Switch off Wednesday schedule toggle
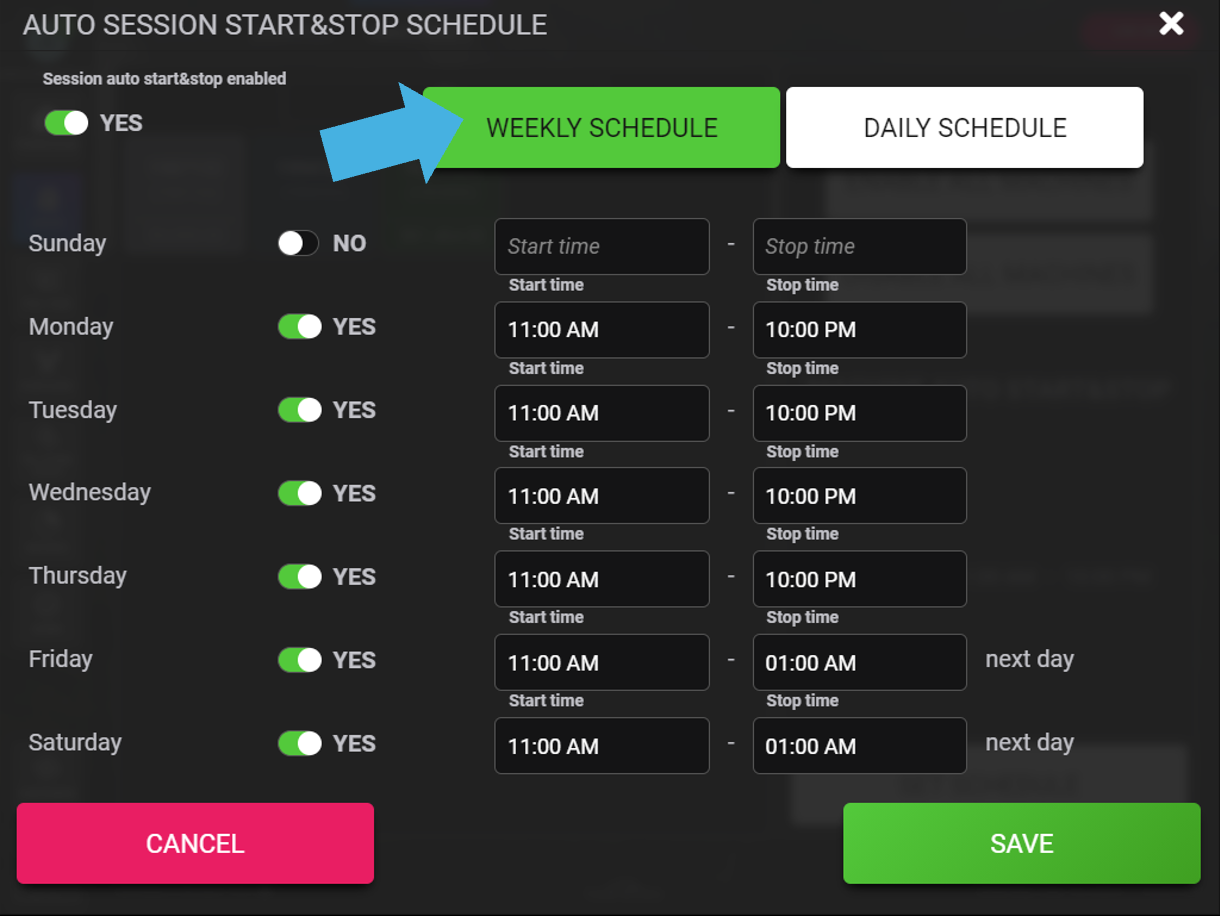Image resolution: width=1220 pixels, height=916 pixels. tap(299, 493)
